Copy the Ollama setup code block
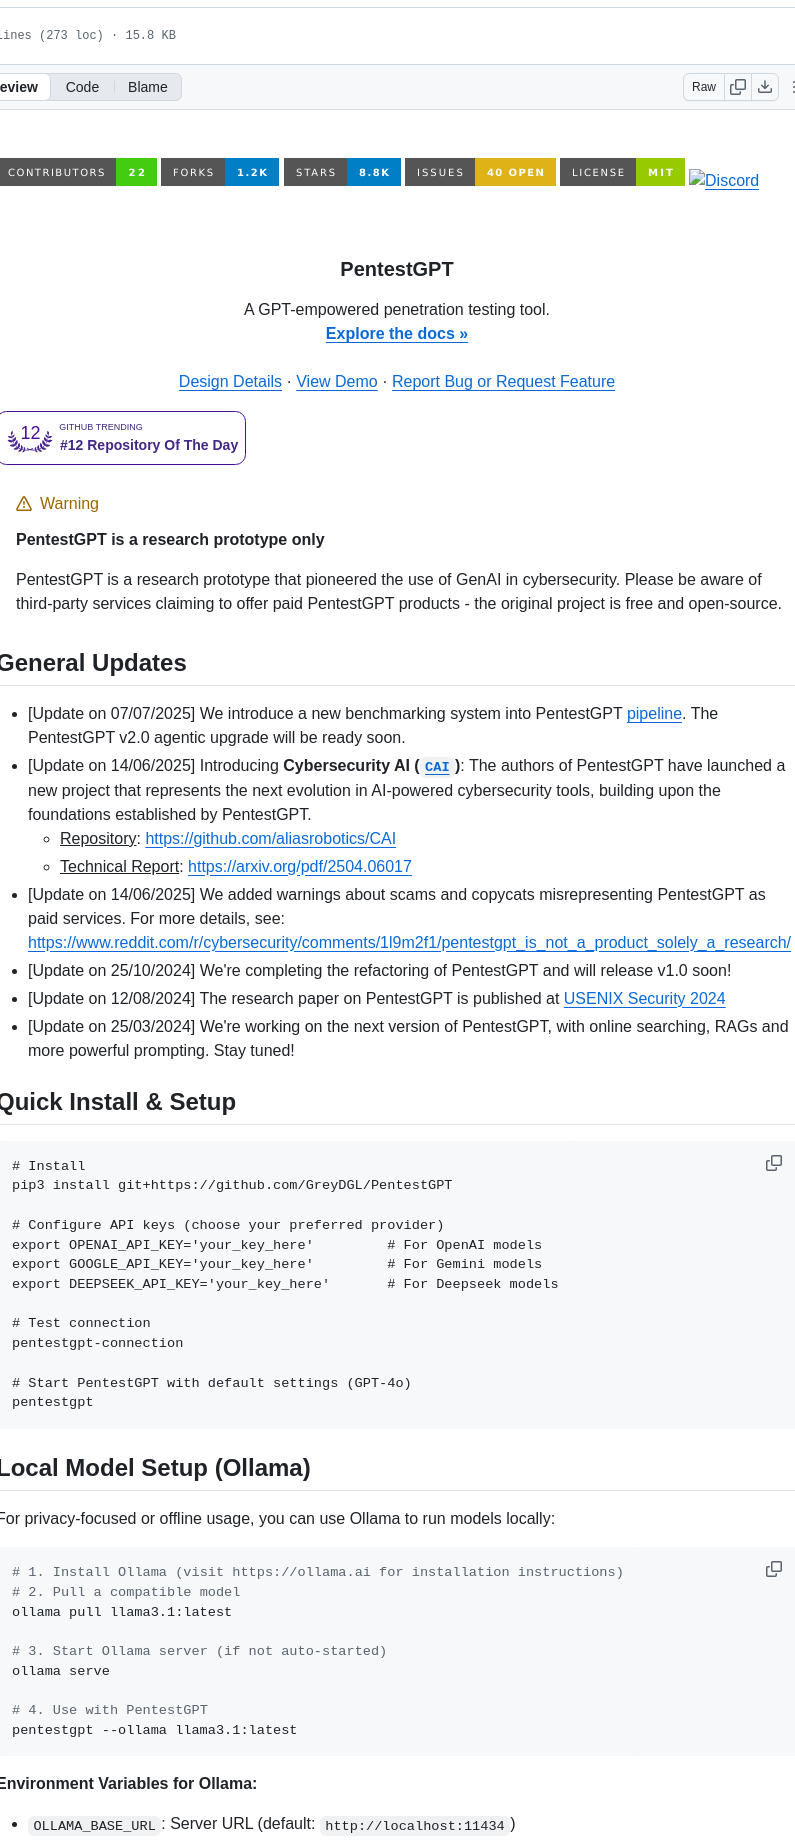Screen dimensions: 795x1840 pos(773,1569)
